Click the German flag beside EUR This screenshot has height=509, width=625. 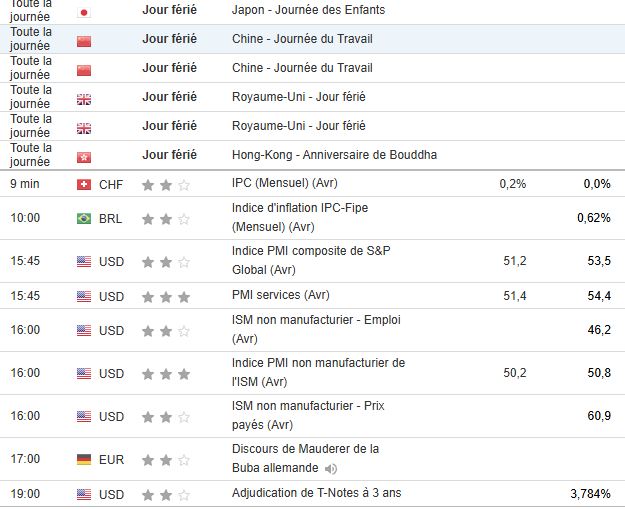84,459
